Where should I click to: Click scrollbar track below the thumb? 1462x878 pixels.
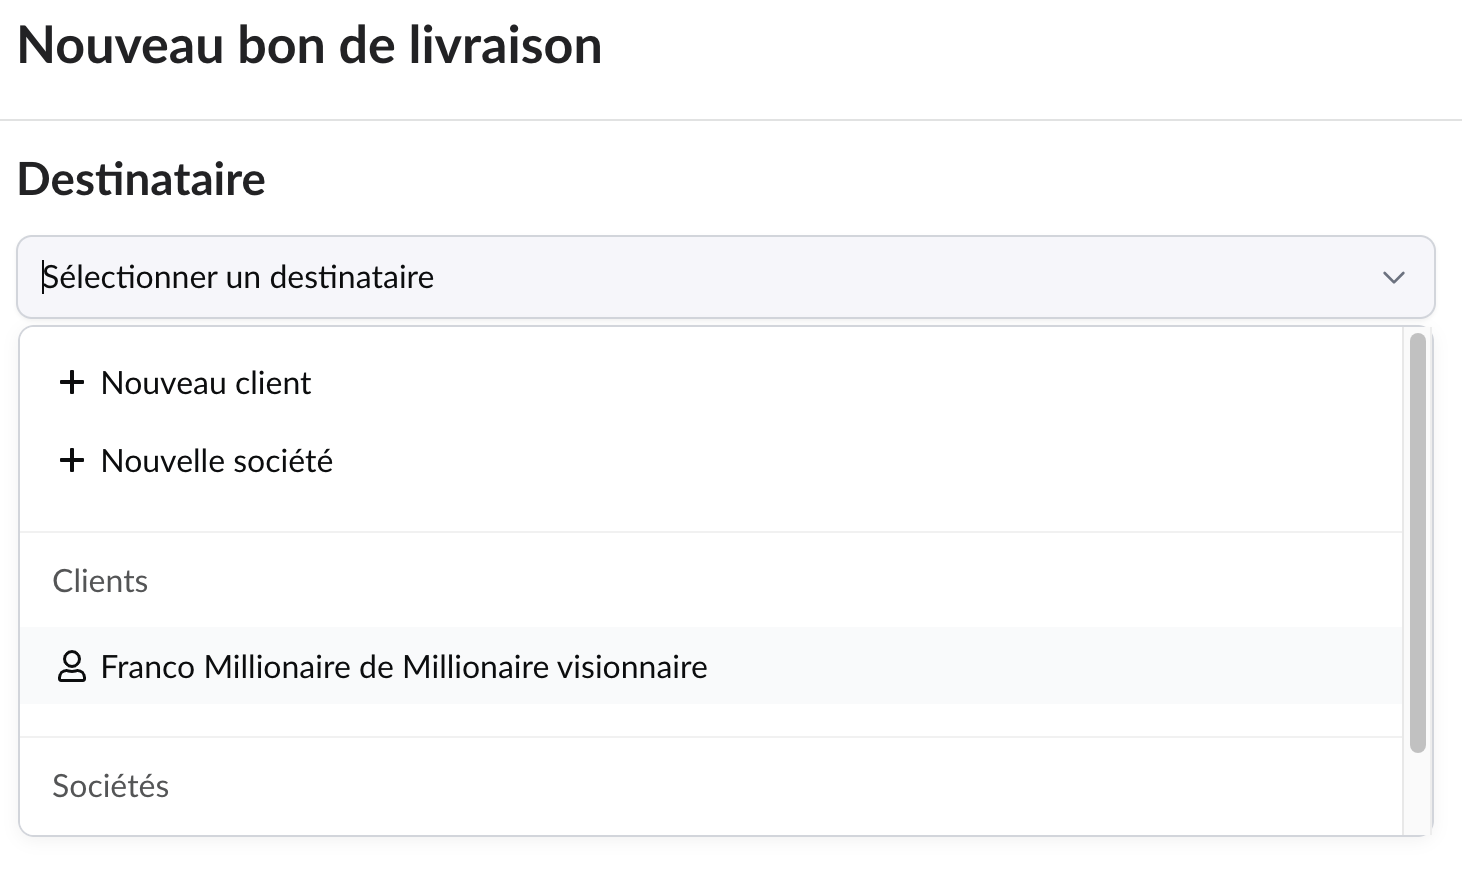1416,795
